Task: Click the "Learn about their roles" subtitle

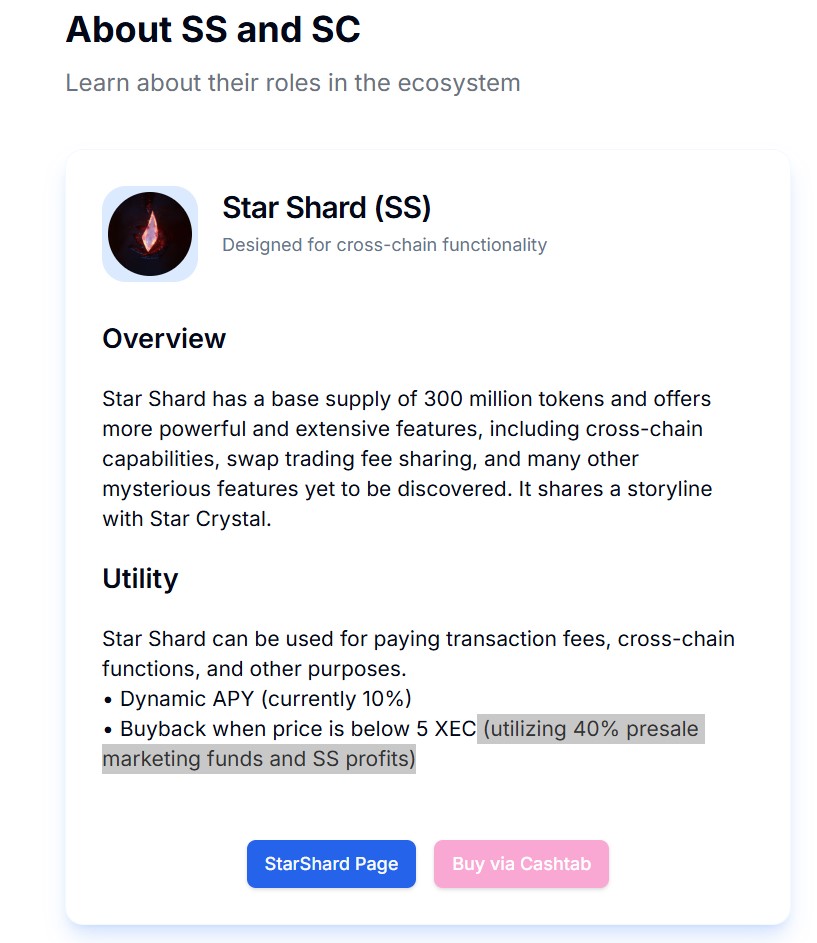Action: click(x=293, y=82)
